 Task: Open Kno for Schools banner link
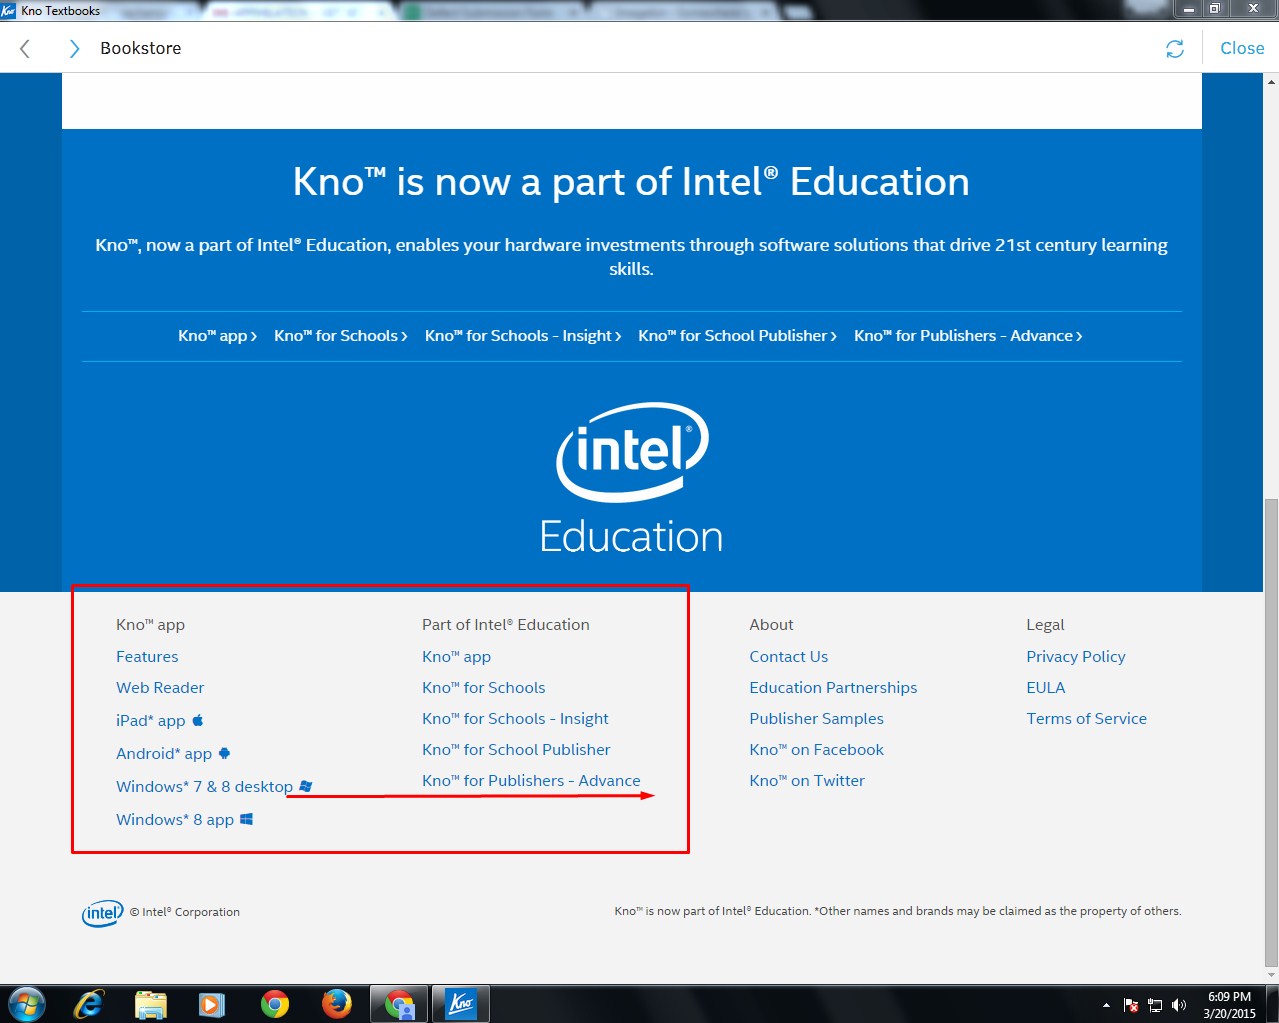click(x=341, y=336)
